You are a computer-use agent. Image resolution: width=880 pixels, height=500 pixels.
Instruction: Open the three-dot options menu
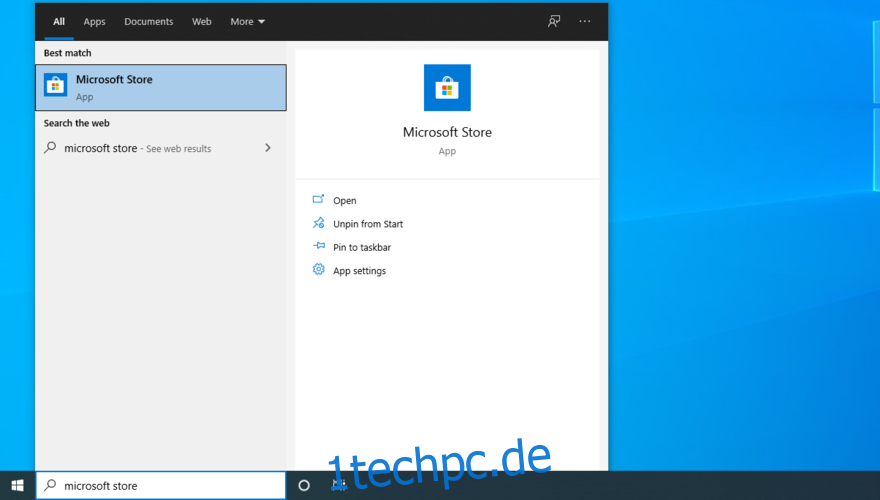(584, 21)
